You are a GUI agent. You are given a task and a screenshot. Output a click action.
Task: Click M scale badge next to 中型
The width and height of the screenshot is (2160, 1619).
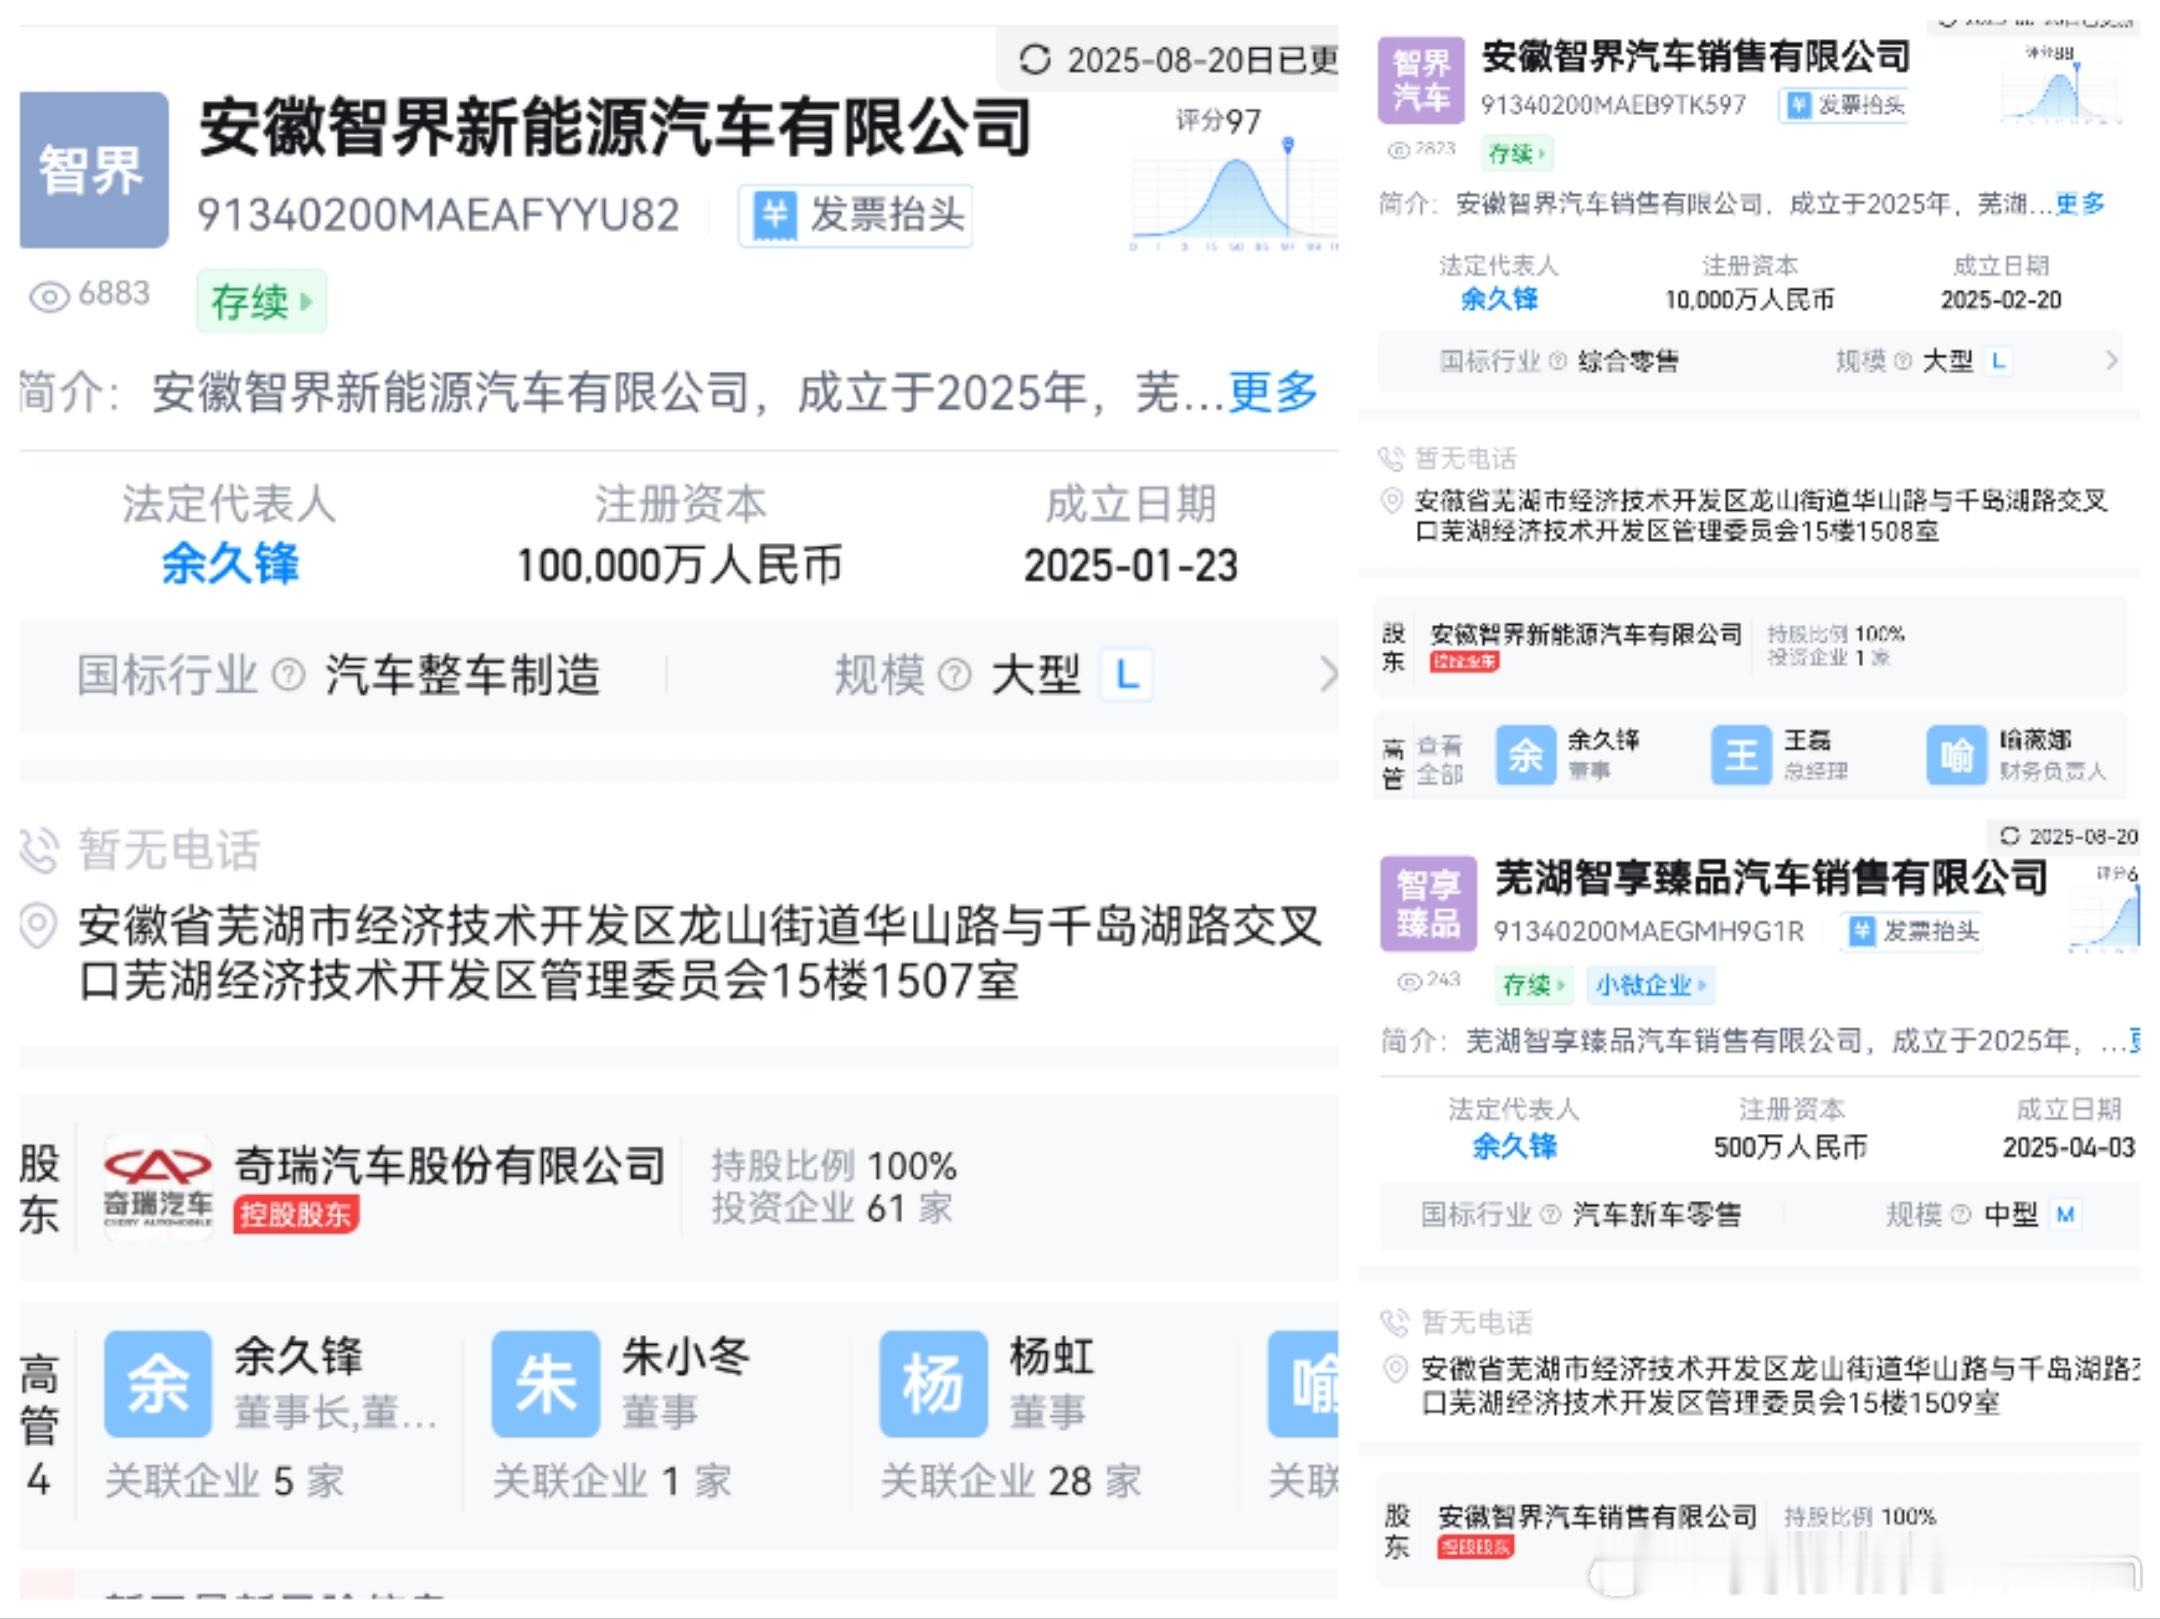(x=2065, y=1214)
